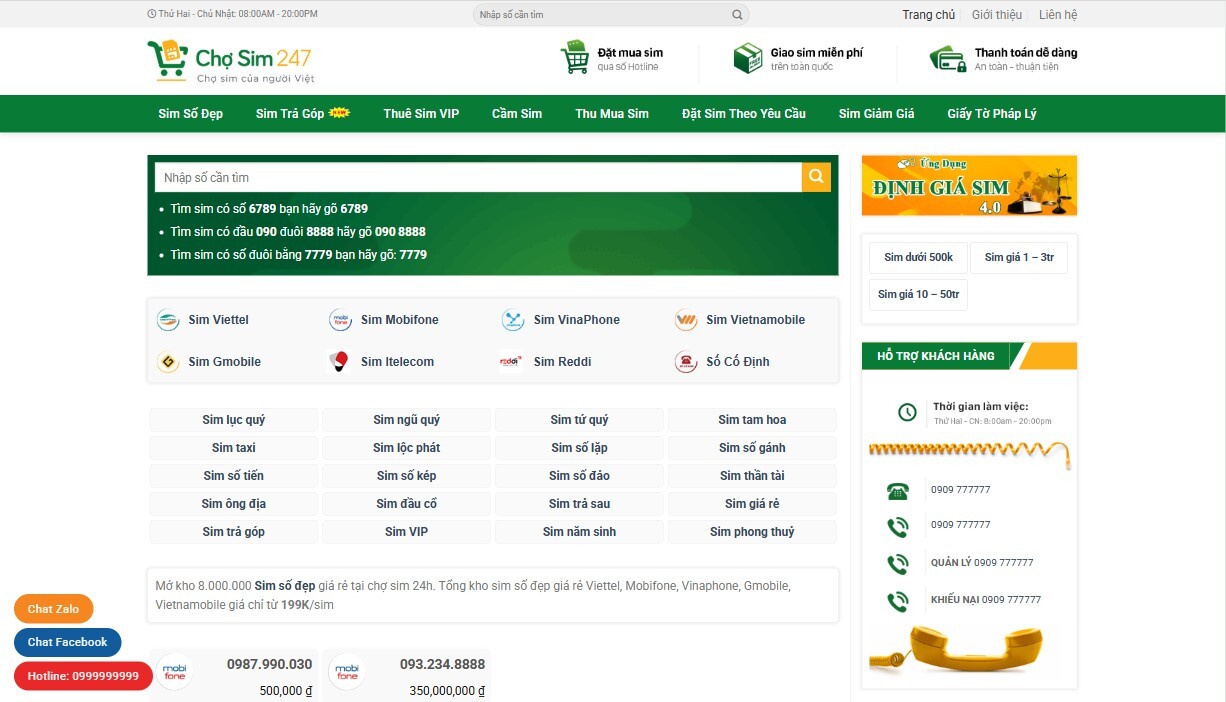This screenshot has width=1226, height=702.
Task: Click the Mobifone logo on 0987.990.030 card
Action: (175, 671)
